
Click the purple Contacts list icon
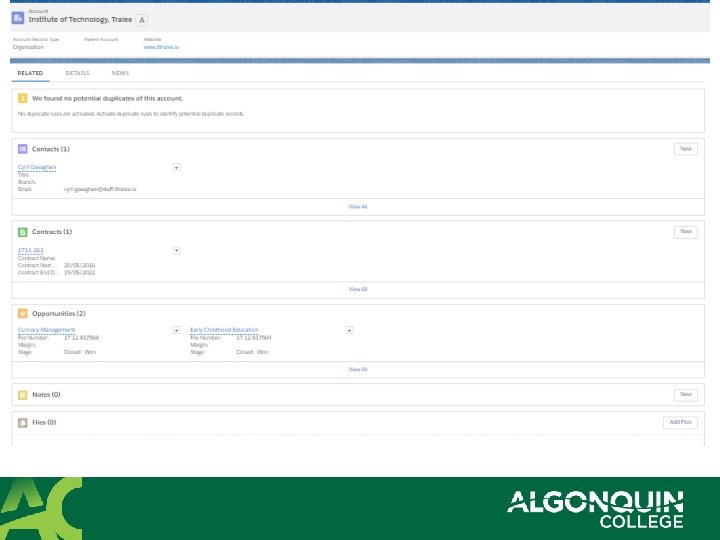(22, 149)
